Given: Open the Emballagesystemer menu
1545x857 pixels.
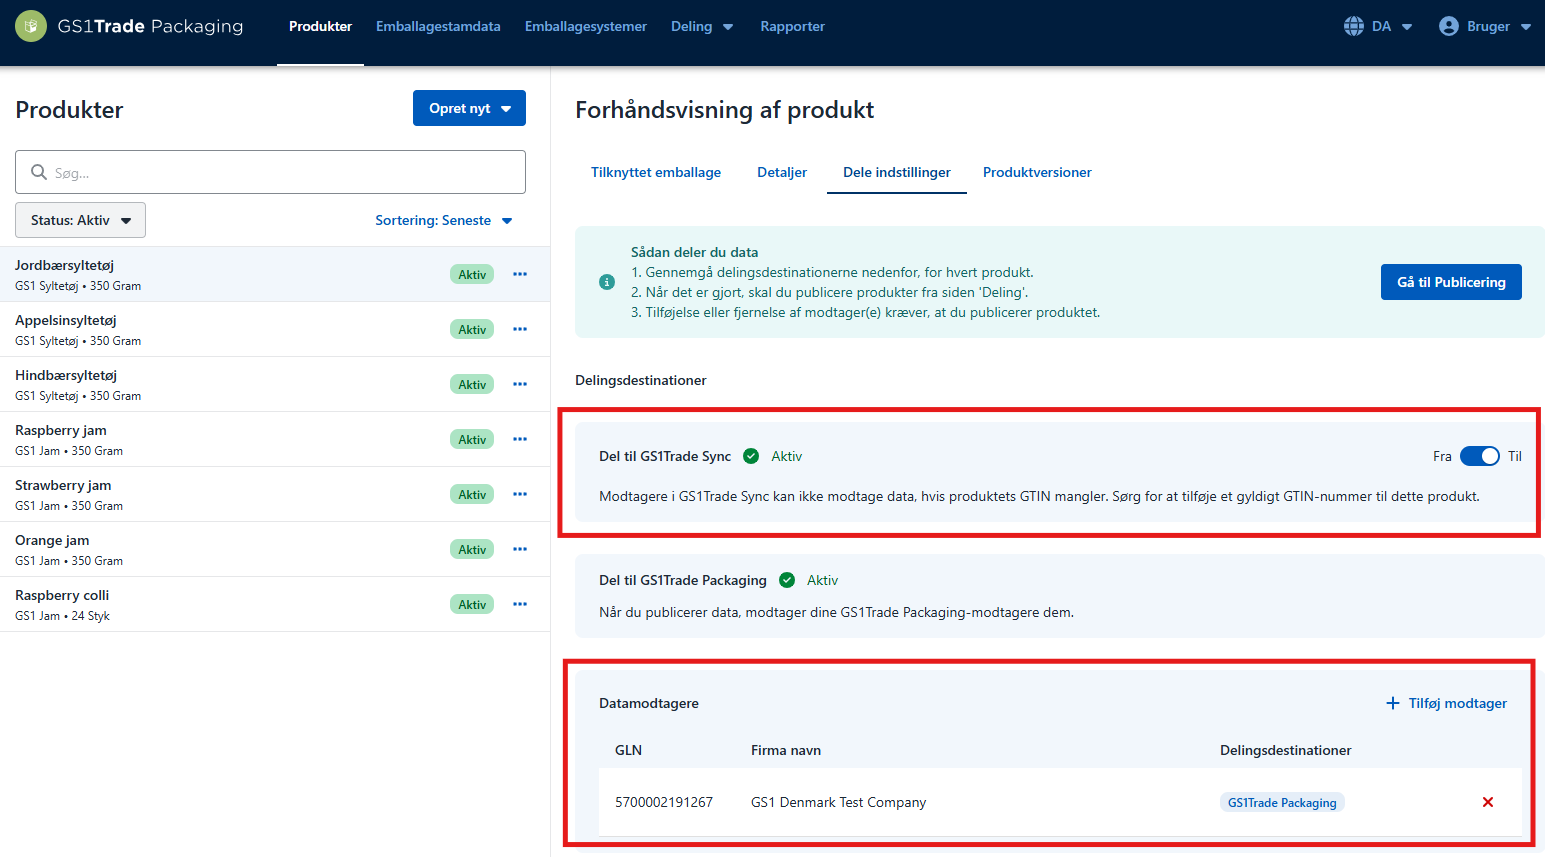Looking at the screenshot, I should click(x=586, y=26).
